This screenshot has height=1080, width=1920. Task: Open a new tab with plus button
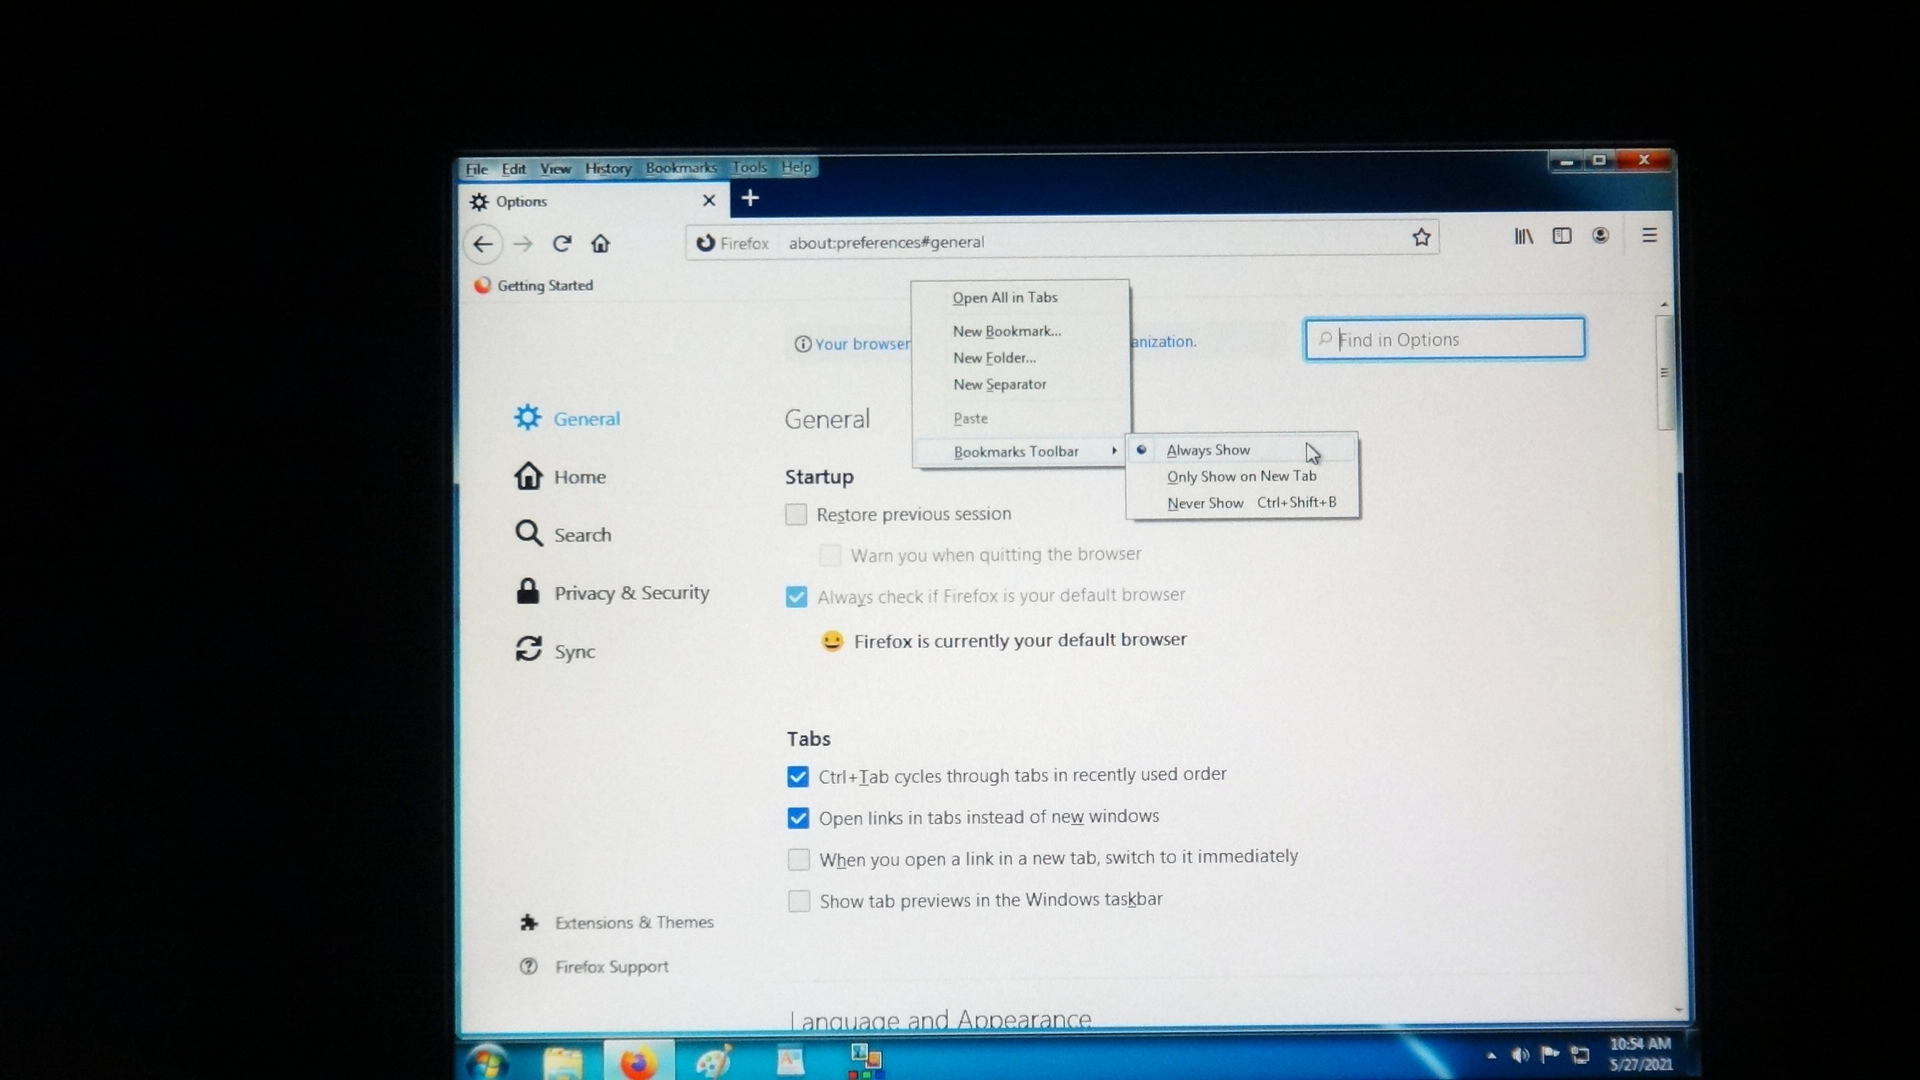pos(750,198)
